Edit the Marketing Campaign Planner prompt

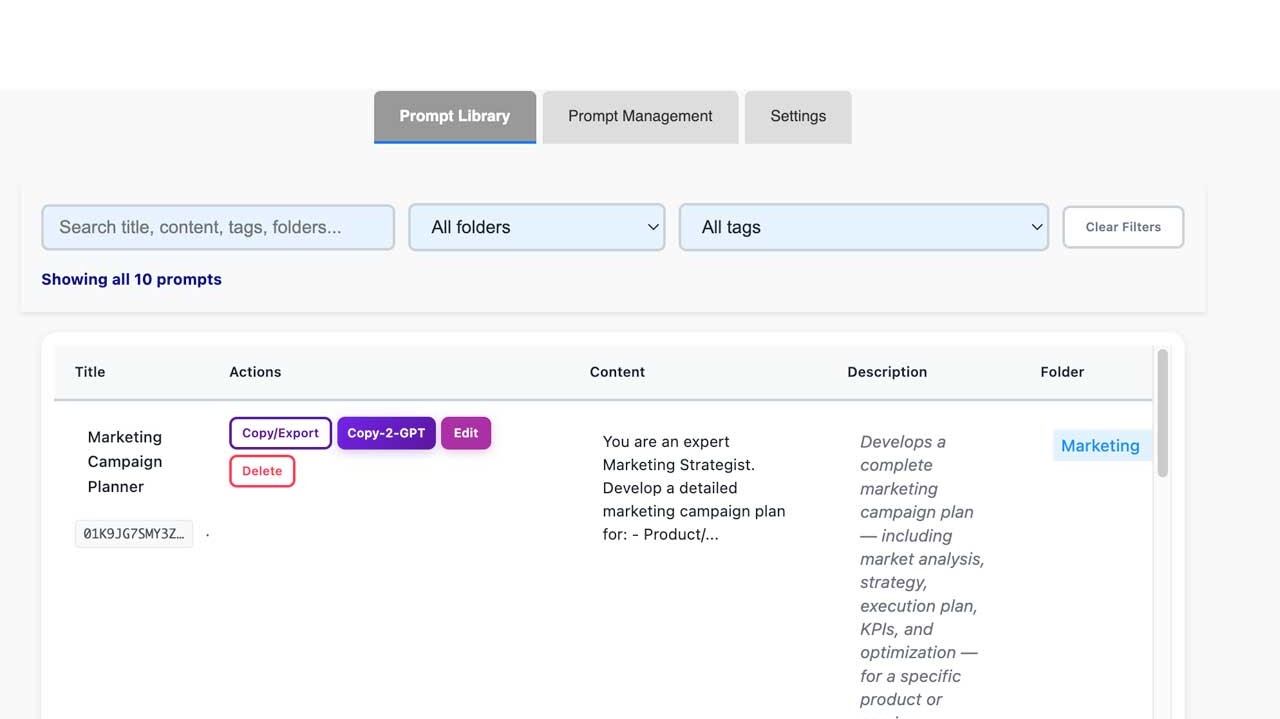tap(466, 433)
